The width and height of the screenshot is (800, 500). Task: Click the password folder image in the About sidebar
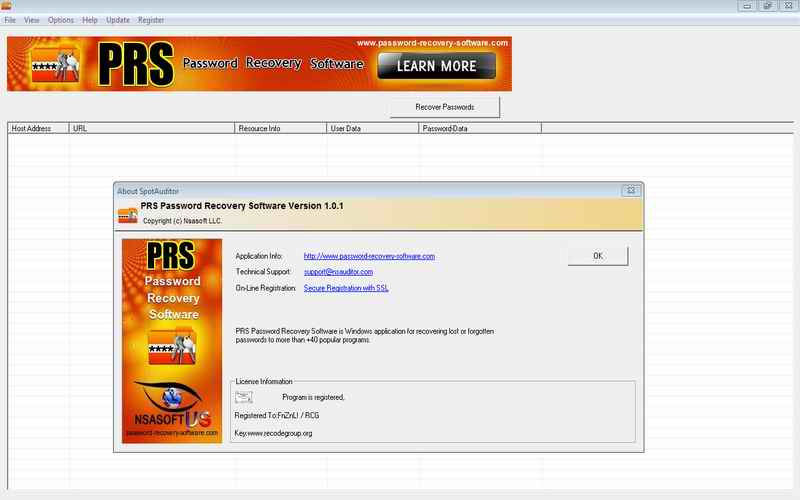(171, 347)
